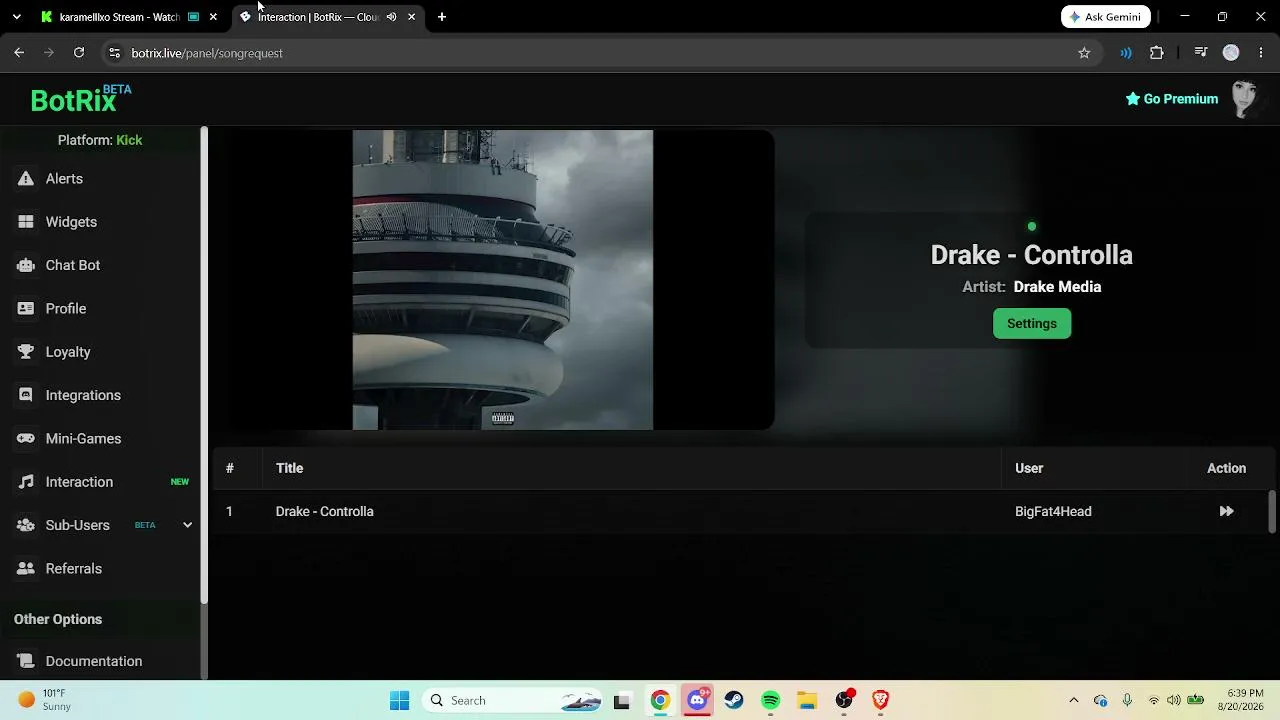
Task: Click the sidebar vertical scrollbar
Action: [204, 365]
